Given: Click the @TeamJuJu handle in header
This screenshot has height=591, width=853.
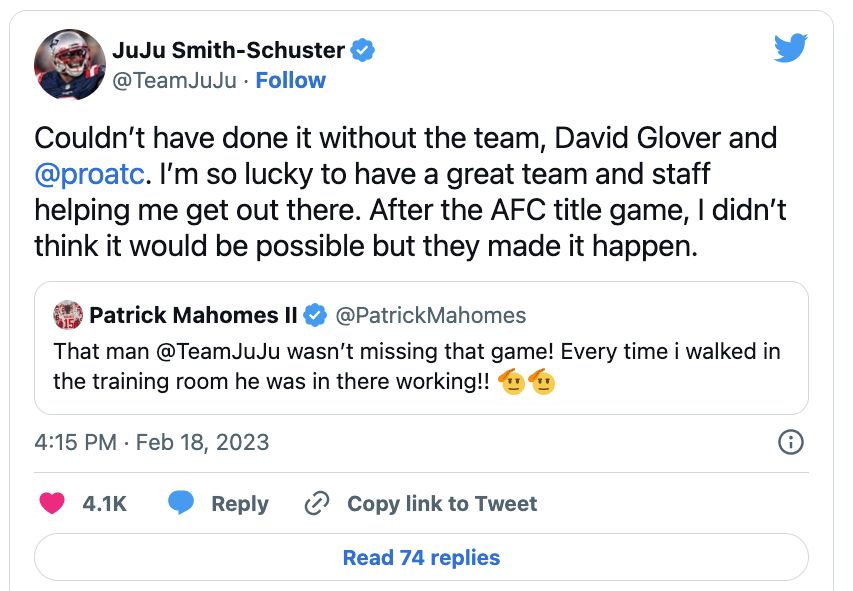Looking at the screenshot, I should point(174,80).
